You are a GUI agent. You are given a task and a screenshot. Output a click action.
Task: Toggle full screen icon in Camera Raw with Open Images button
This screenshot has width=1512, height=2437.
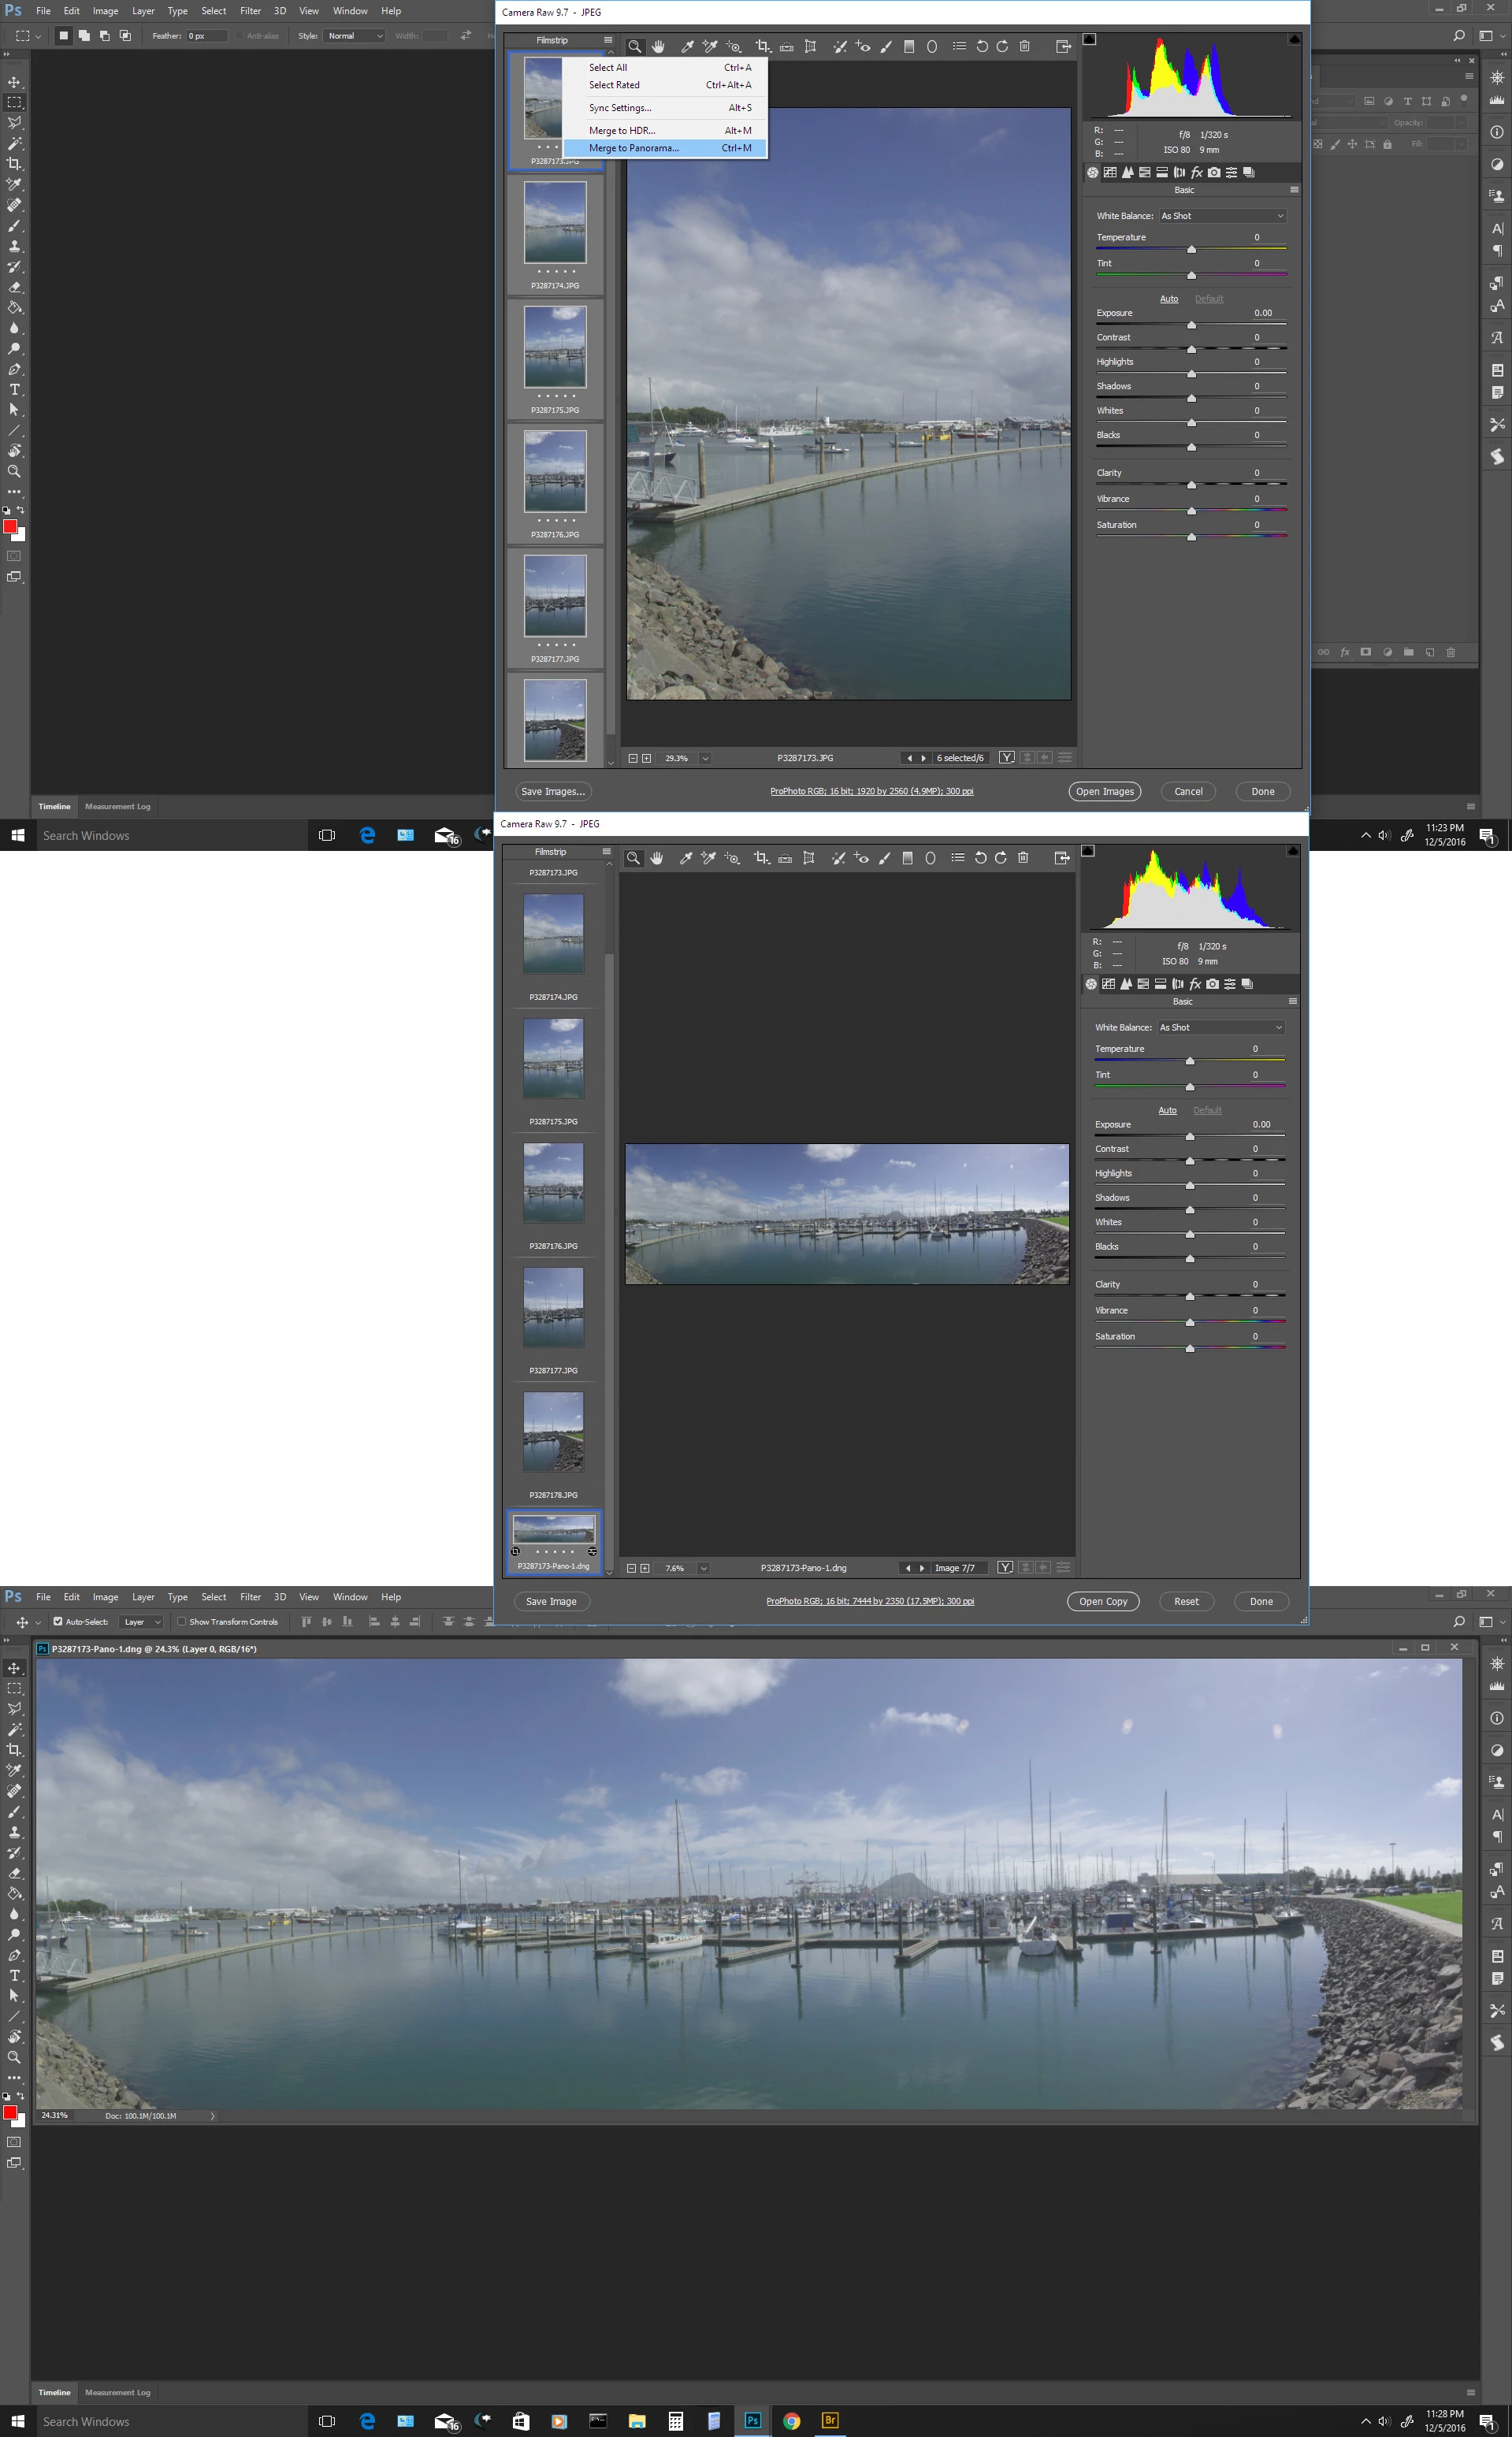1063,46
